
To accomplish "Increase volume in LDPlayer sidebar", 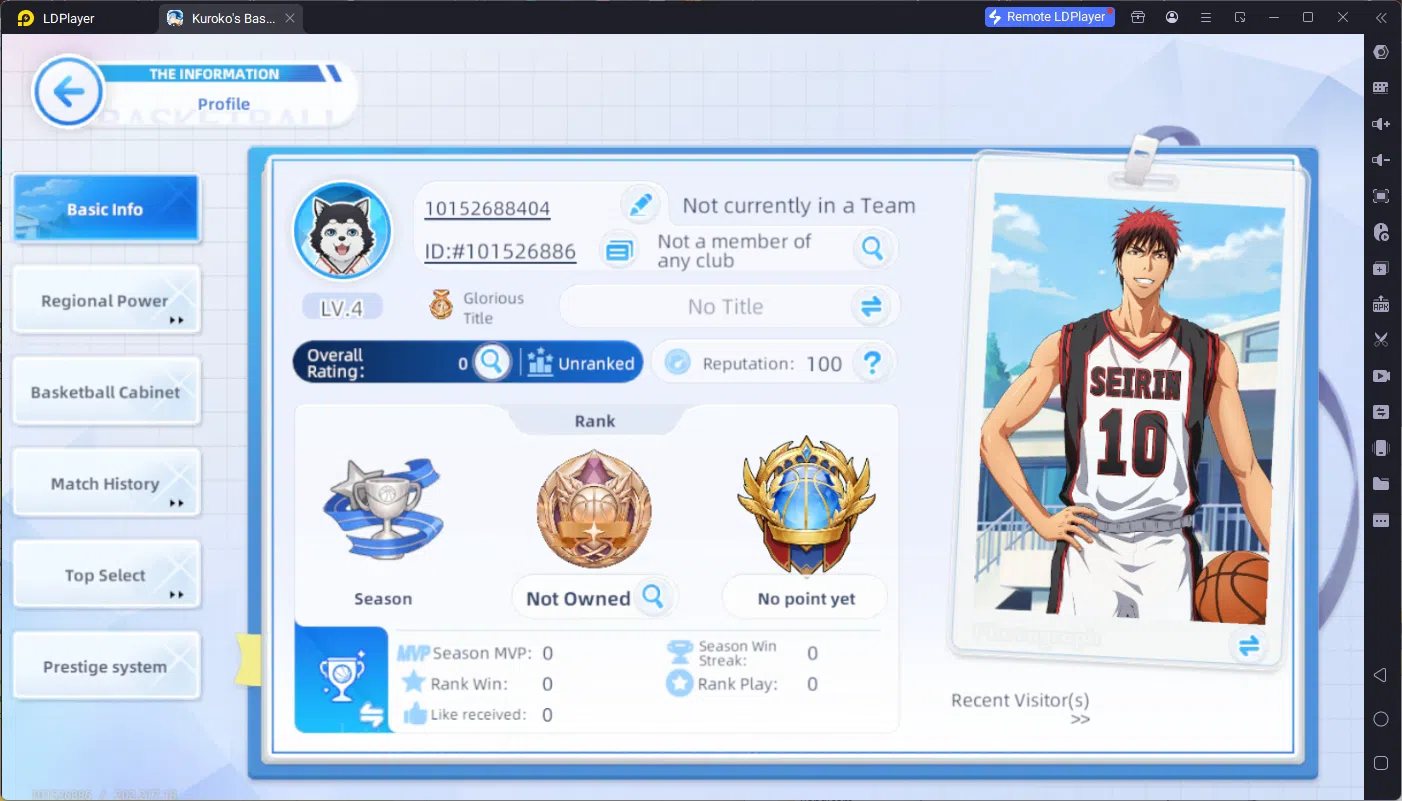I will [1381, 124].
